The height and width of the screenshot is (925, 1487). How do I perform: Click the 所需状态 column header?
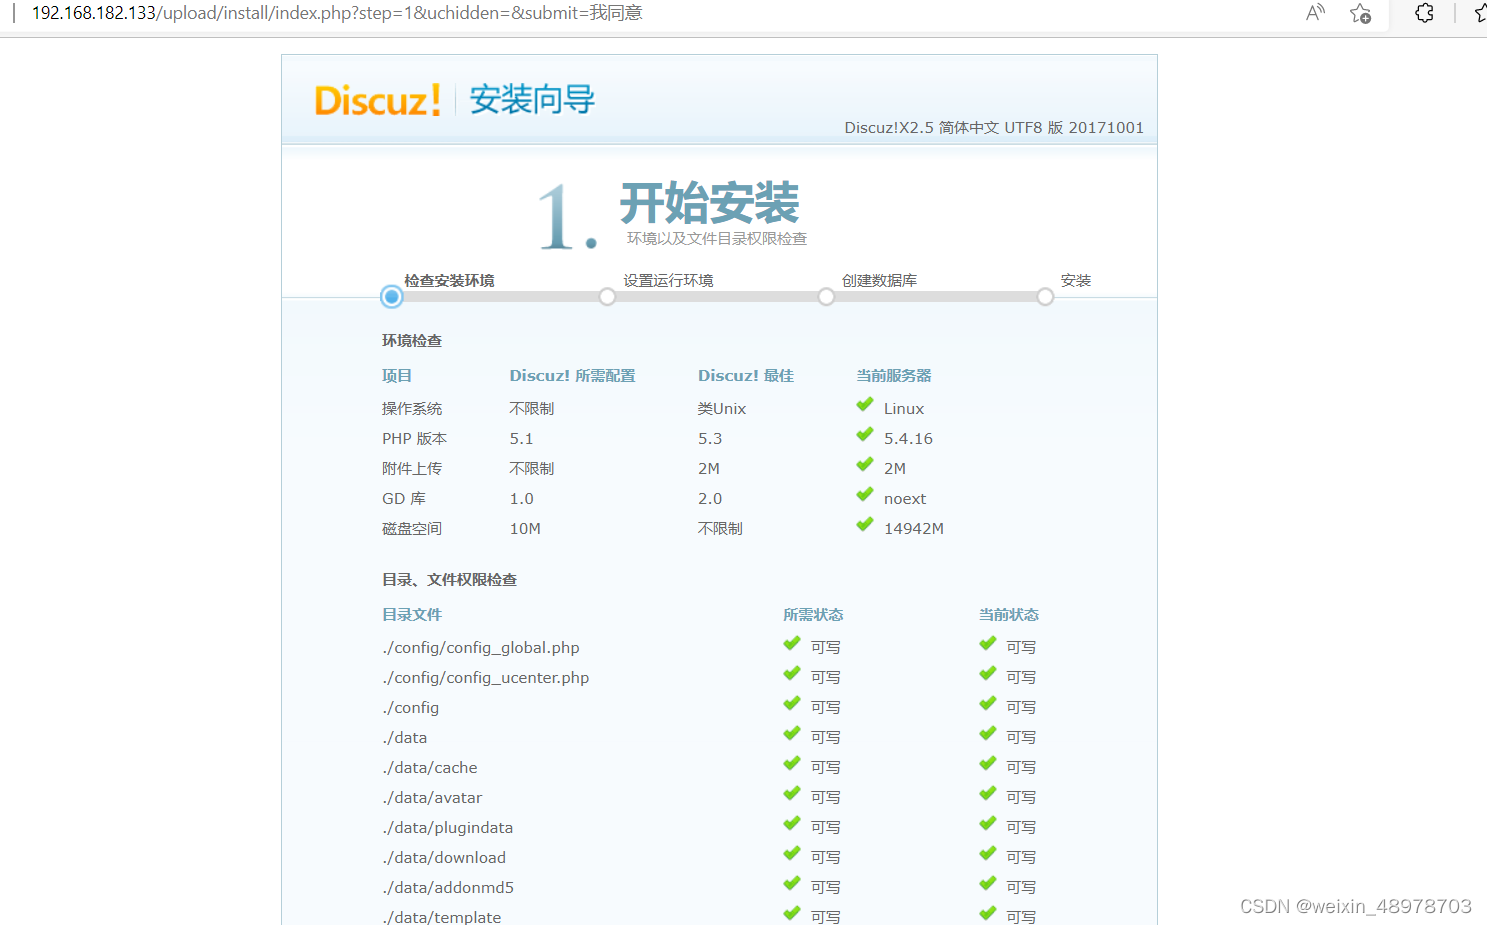(x=813, y=615)
